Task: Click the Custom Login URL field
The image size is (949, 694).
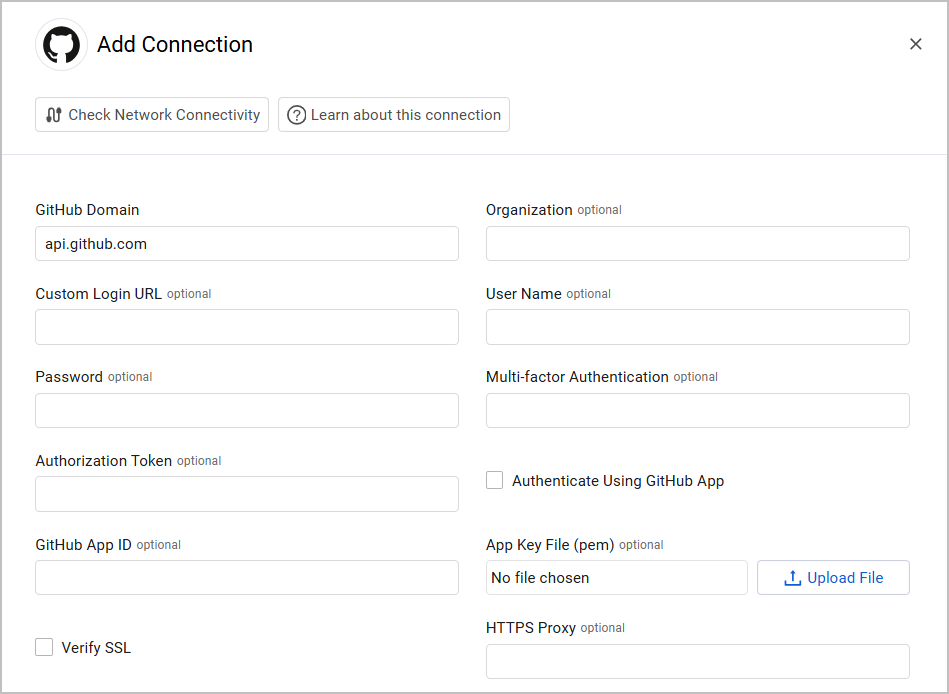Action: (247, 327)
